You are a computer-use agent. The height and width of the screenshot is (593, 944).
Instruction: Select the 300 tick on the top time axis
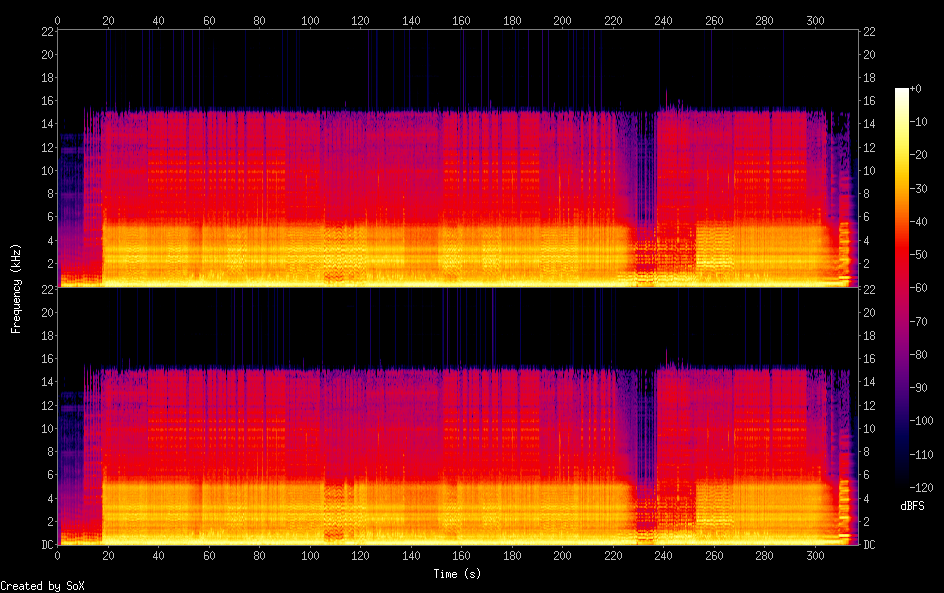(815, 20)
